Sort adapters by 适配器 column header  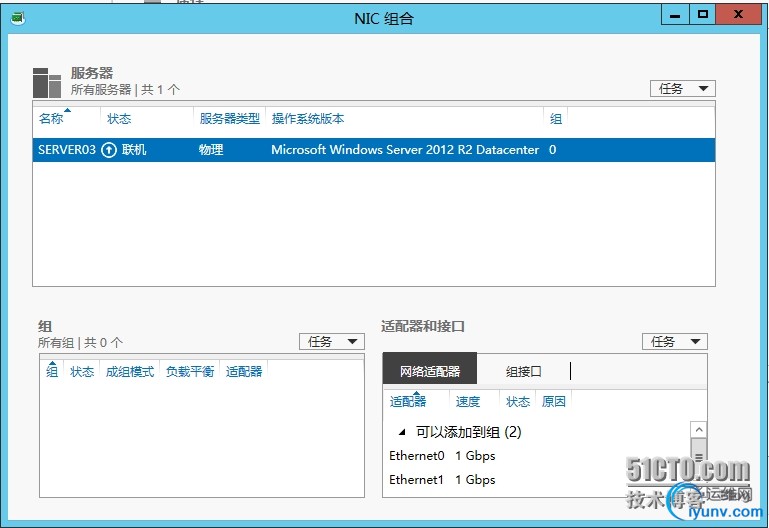coord(408,402)
